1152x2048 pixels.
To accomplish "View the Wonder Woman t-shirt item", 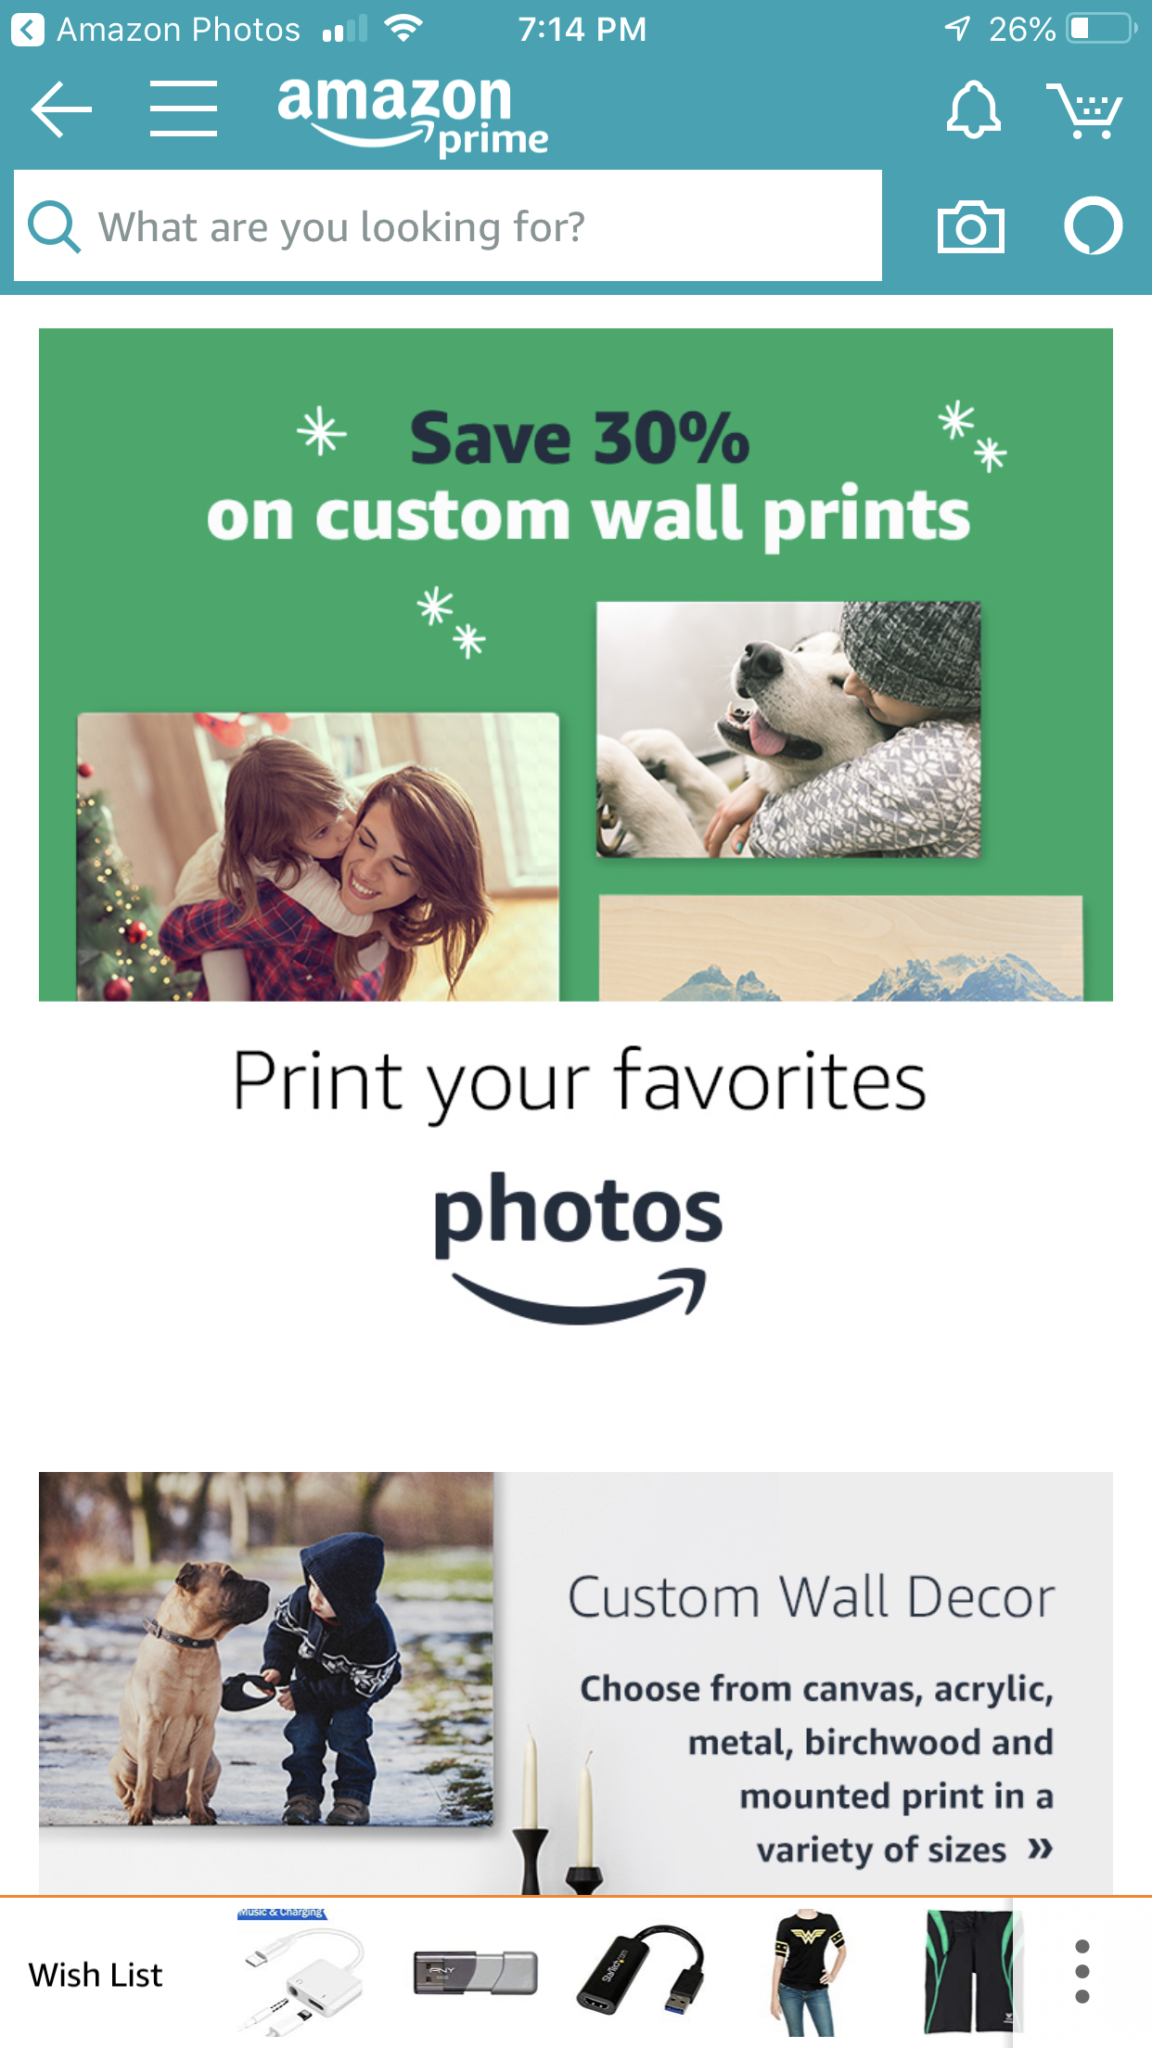I will (x=808, y=1973).
